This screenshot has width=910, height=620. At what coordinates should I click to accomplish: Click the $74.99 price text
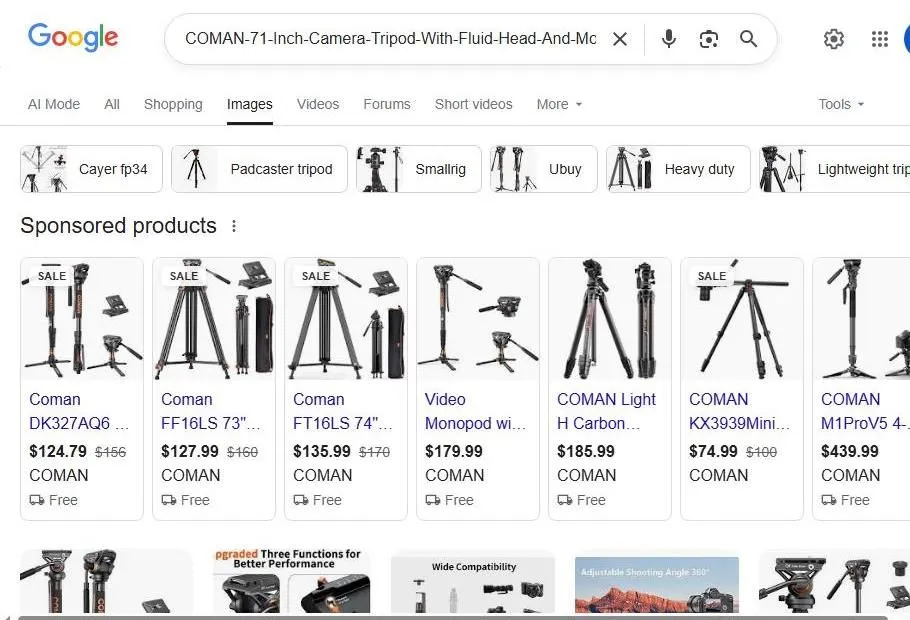[713, 452]
